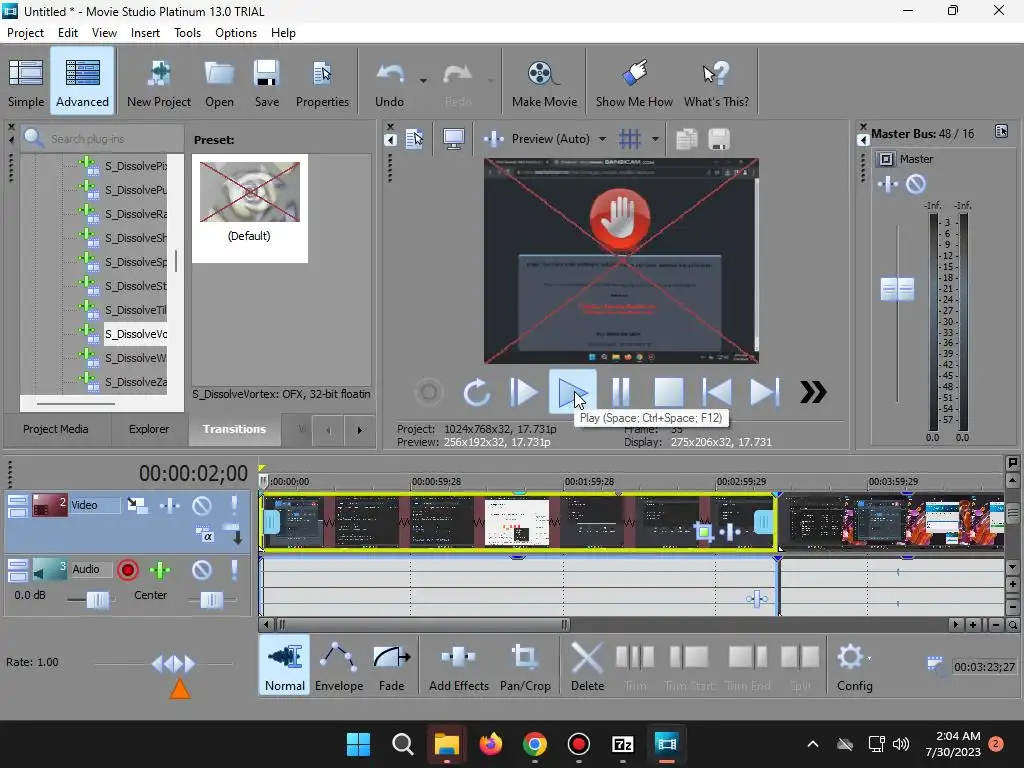Open the Config gear menu
The width and height of the screenshot is (1024, 768).
coord(854,665)
